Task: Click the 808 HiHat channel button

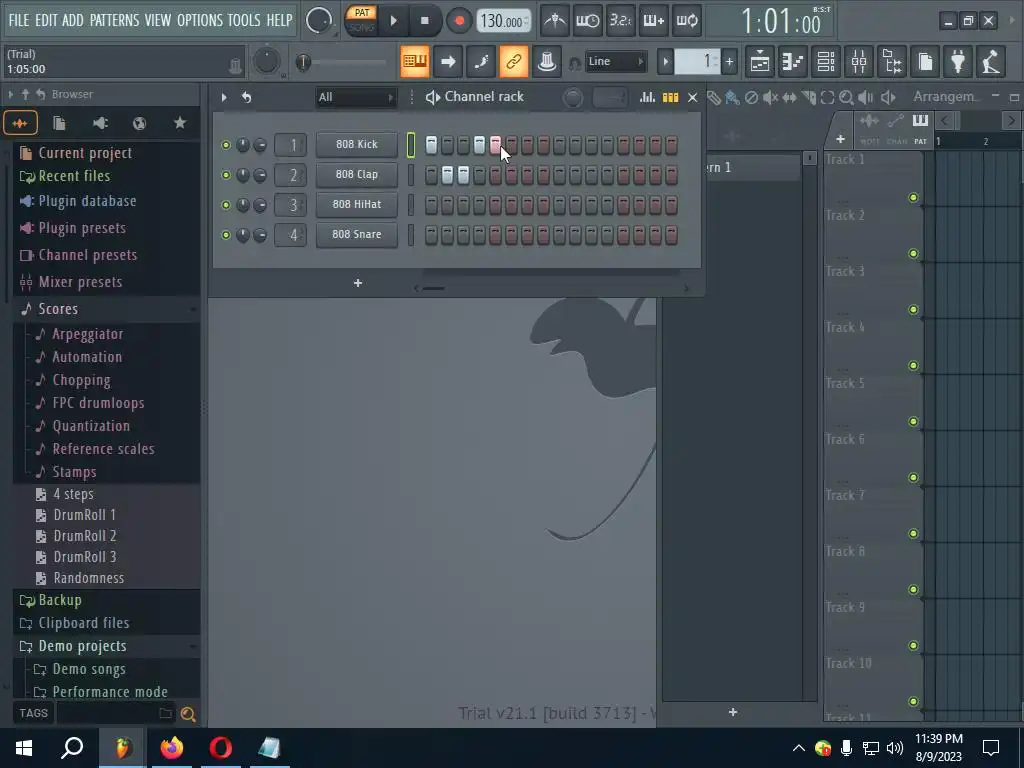Action: pos(357,204)
